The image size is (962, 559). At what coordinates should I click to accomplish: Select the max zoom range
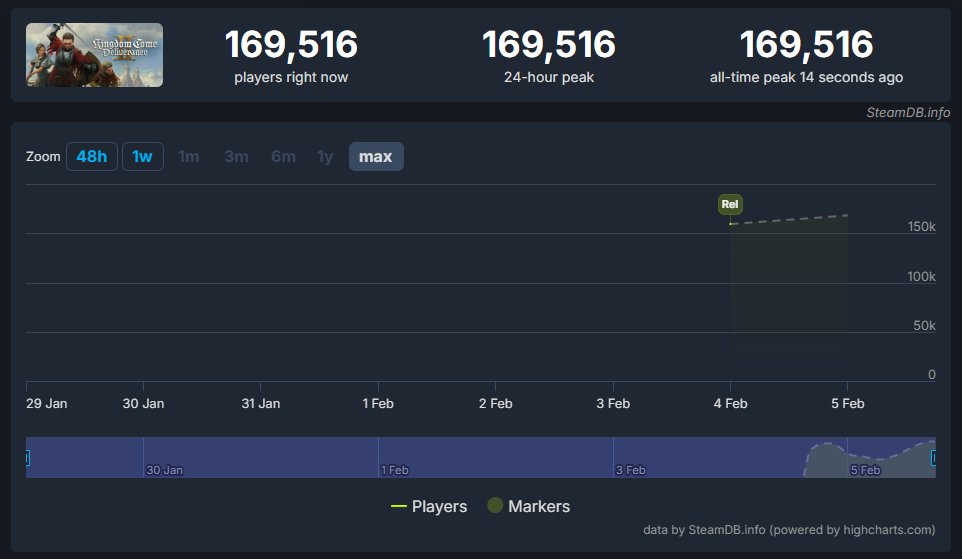(x=376, y=157)
